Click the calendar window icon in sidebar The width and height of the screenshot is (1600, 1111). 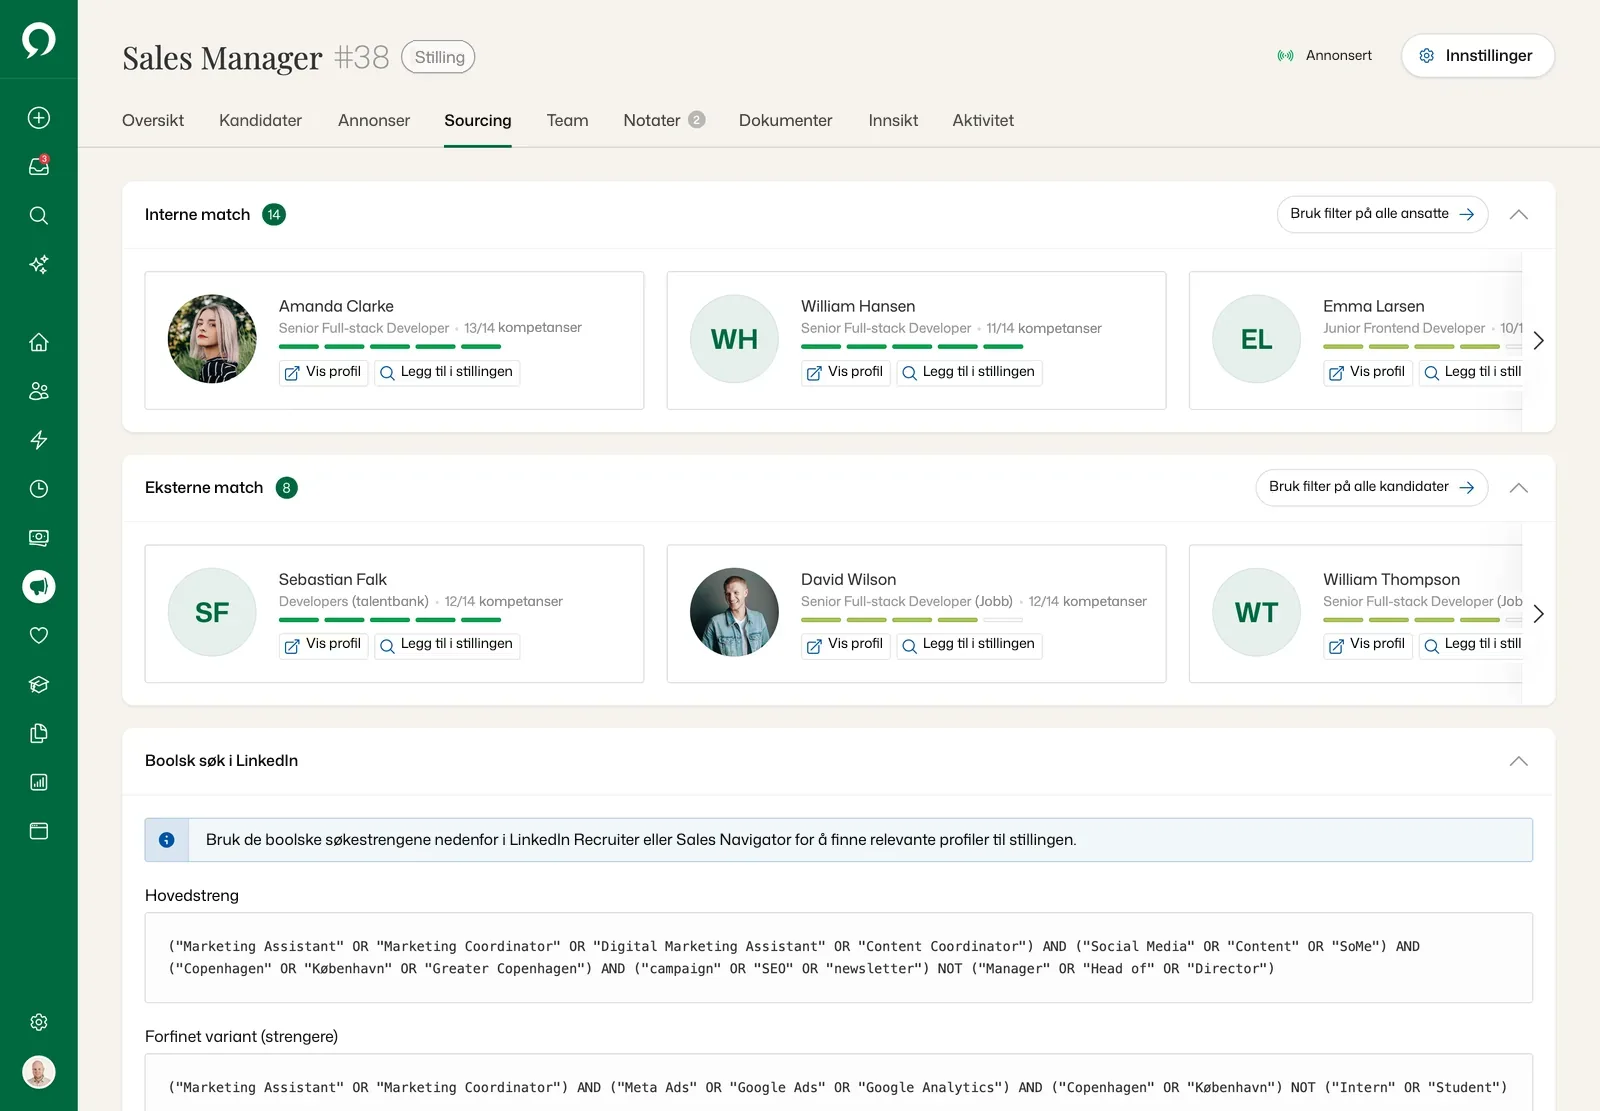[39, 831]
